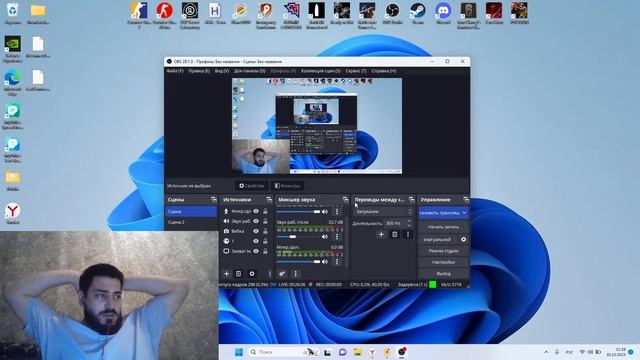Screen dimensions: 640x360
Task: Open mixer toolbar three-dot menu
Action: (296, 273)
